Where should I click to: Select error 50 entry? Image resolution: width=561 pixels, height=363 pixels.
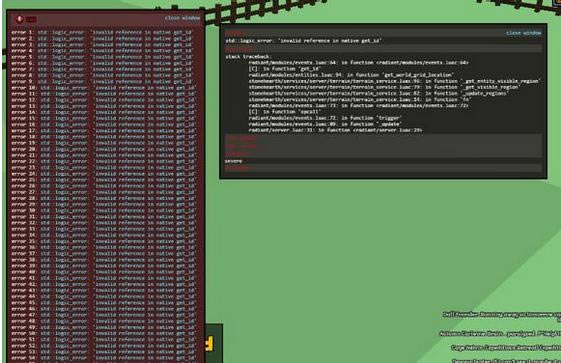(103, 333)
